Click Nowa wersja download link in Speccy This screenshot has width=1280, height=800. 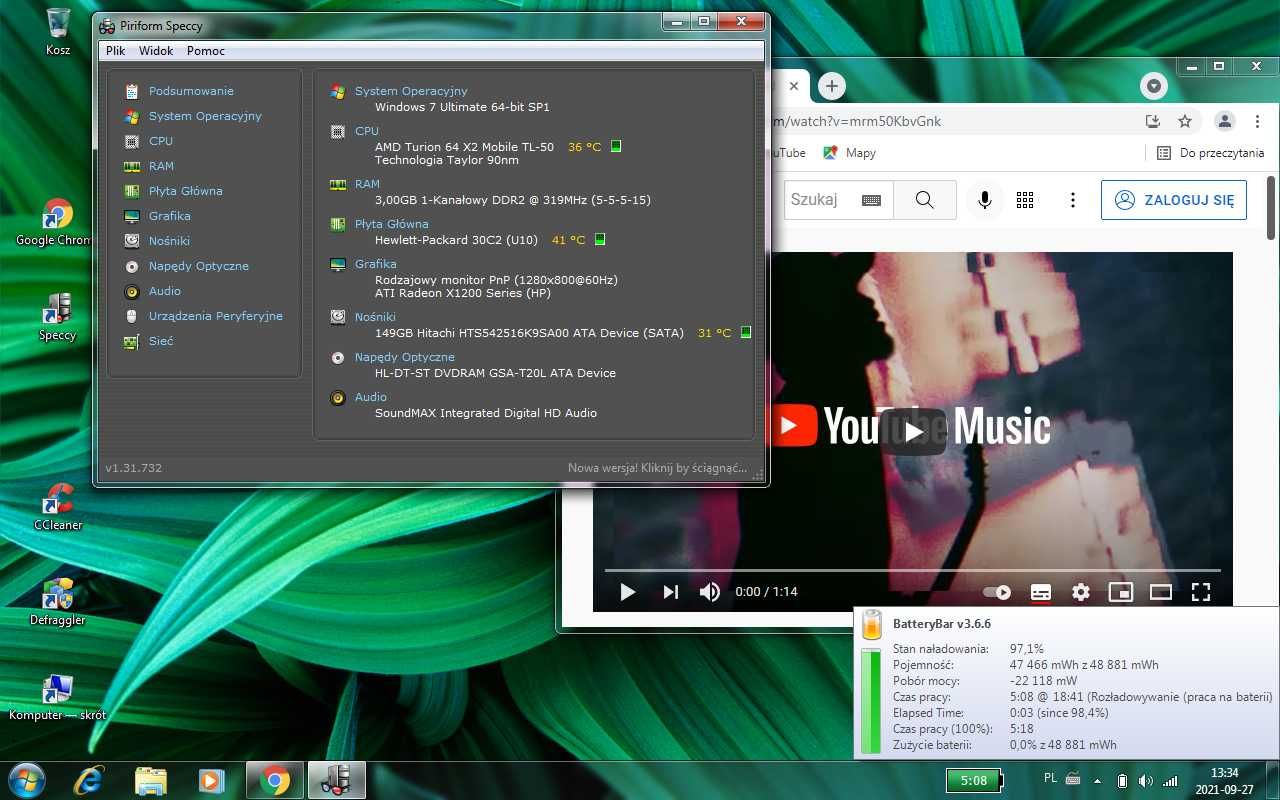658,468
